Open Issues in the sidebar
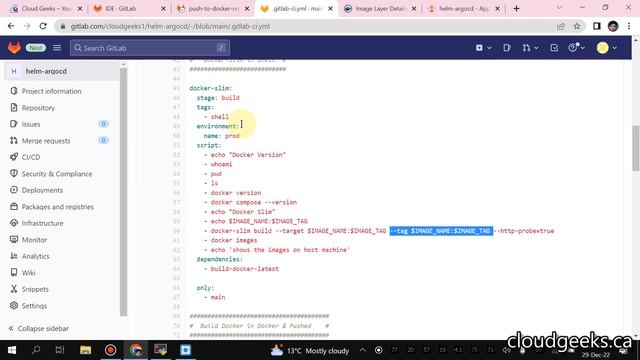Image resolution: width=640 pixels, height=360 pixels. click(x=31, y=124)
